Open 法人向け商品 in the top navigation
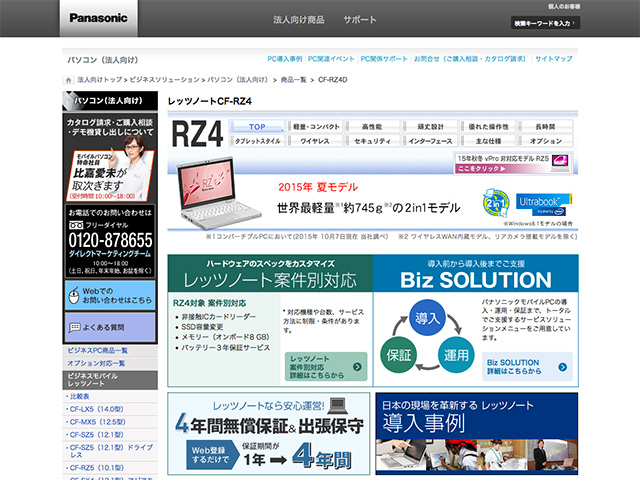The image size is (640, 480). (299, 20)
